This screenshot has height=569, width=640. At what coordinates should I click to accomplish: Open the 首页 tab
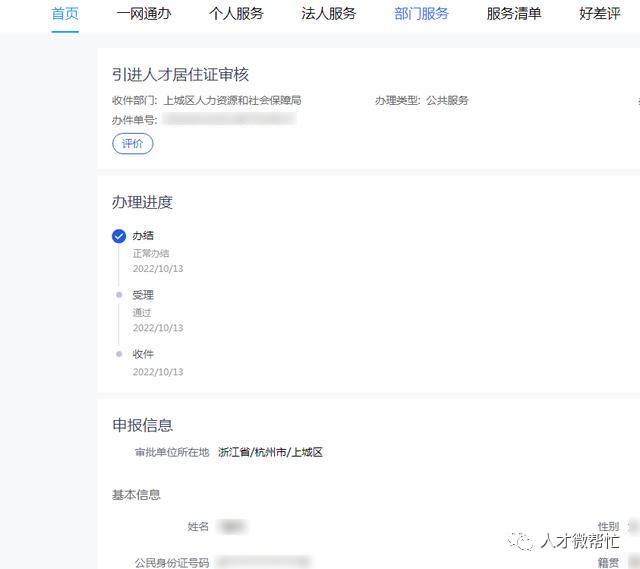point(65,14)
